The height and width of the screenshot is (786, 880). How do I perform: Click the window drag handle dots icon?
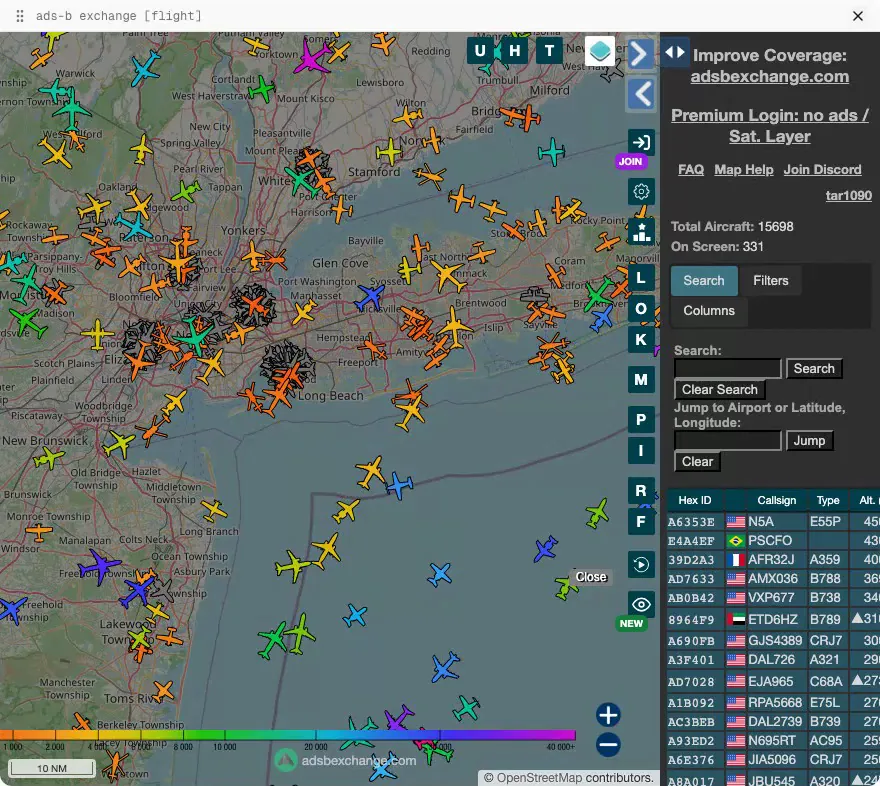(20, 16)
